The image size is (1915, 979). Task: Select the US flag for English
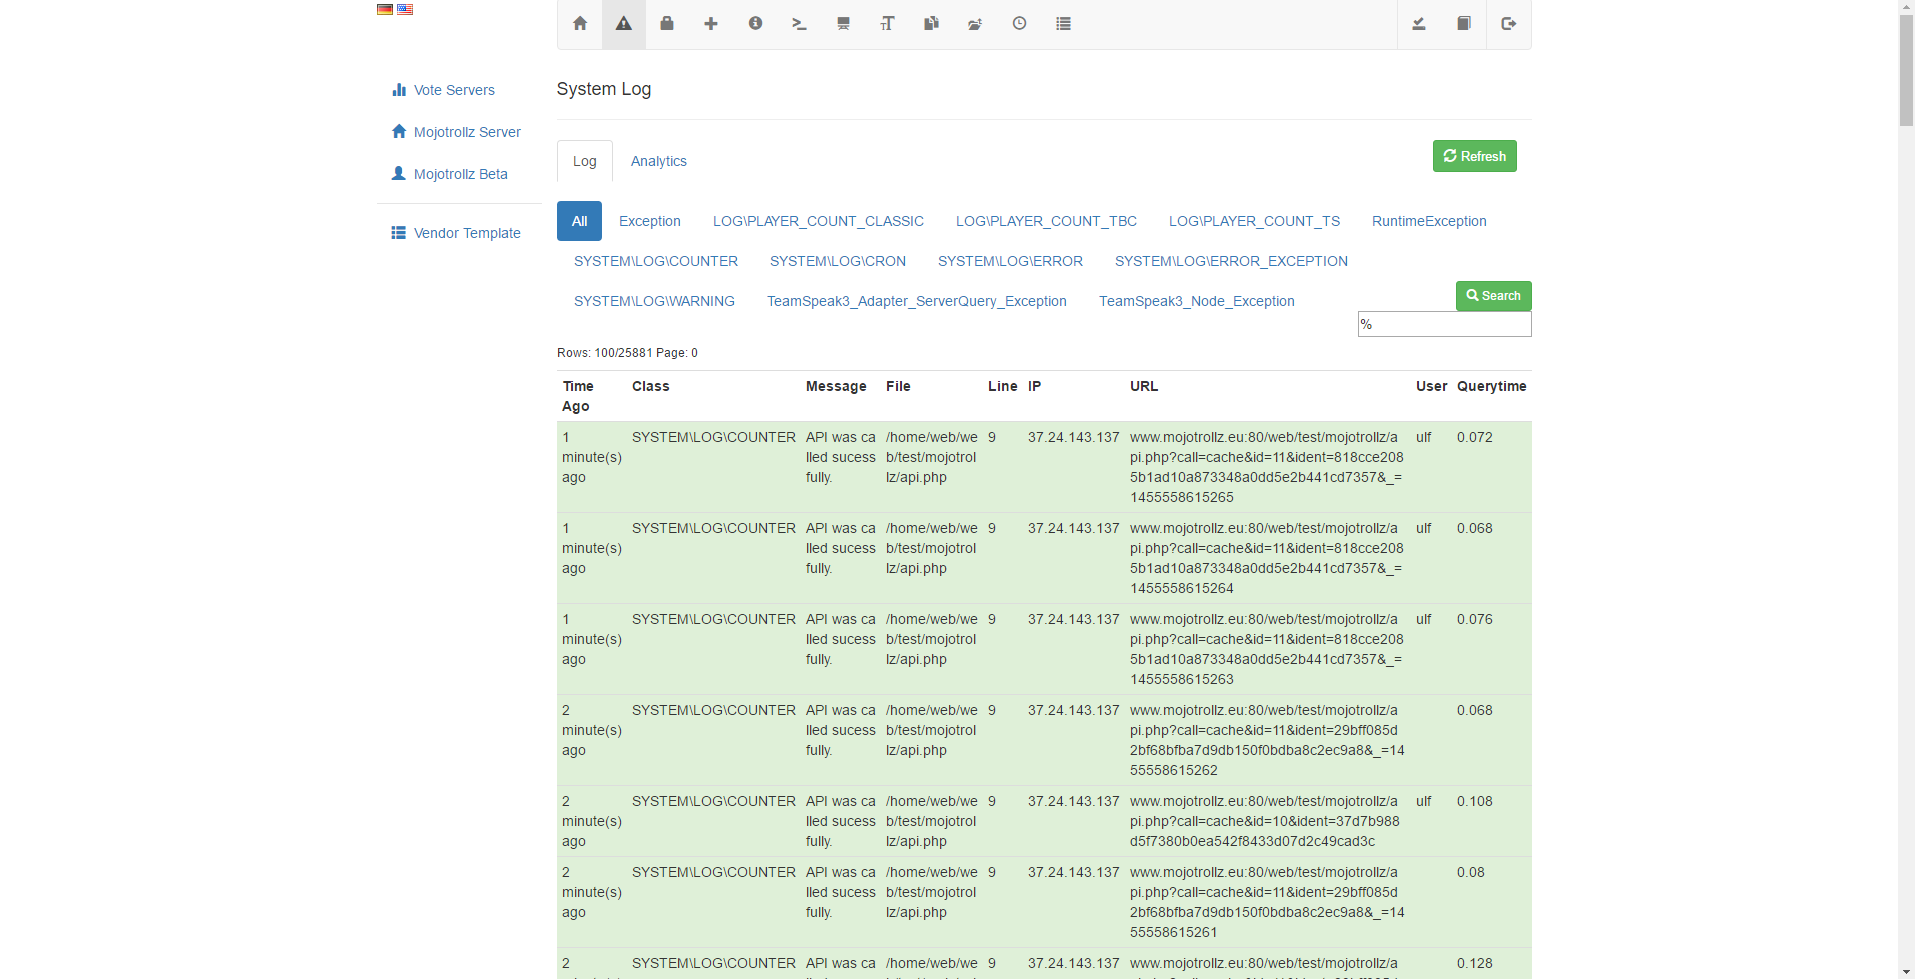click(405, 9)
